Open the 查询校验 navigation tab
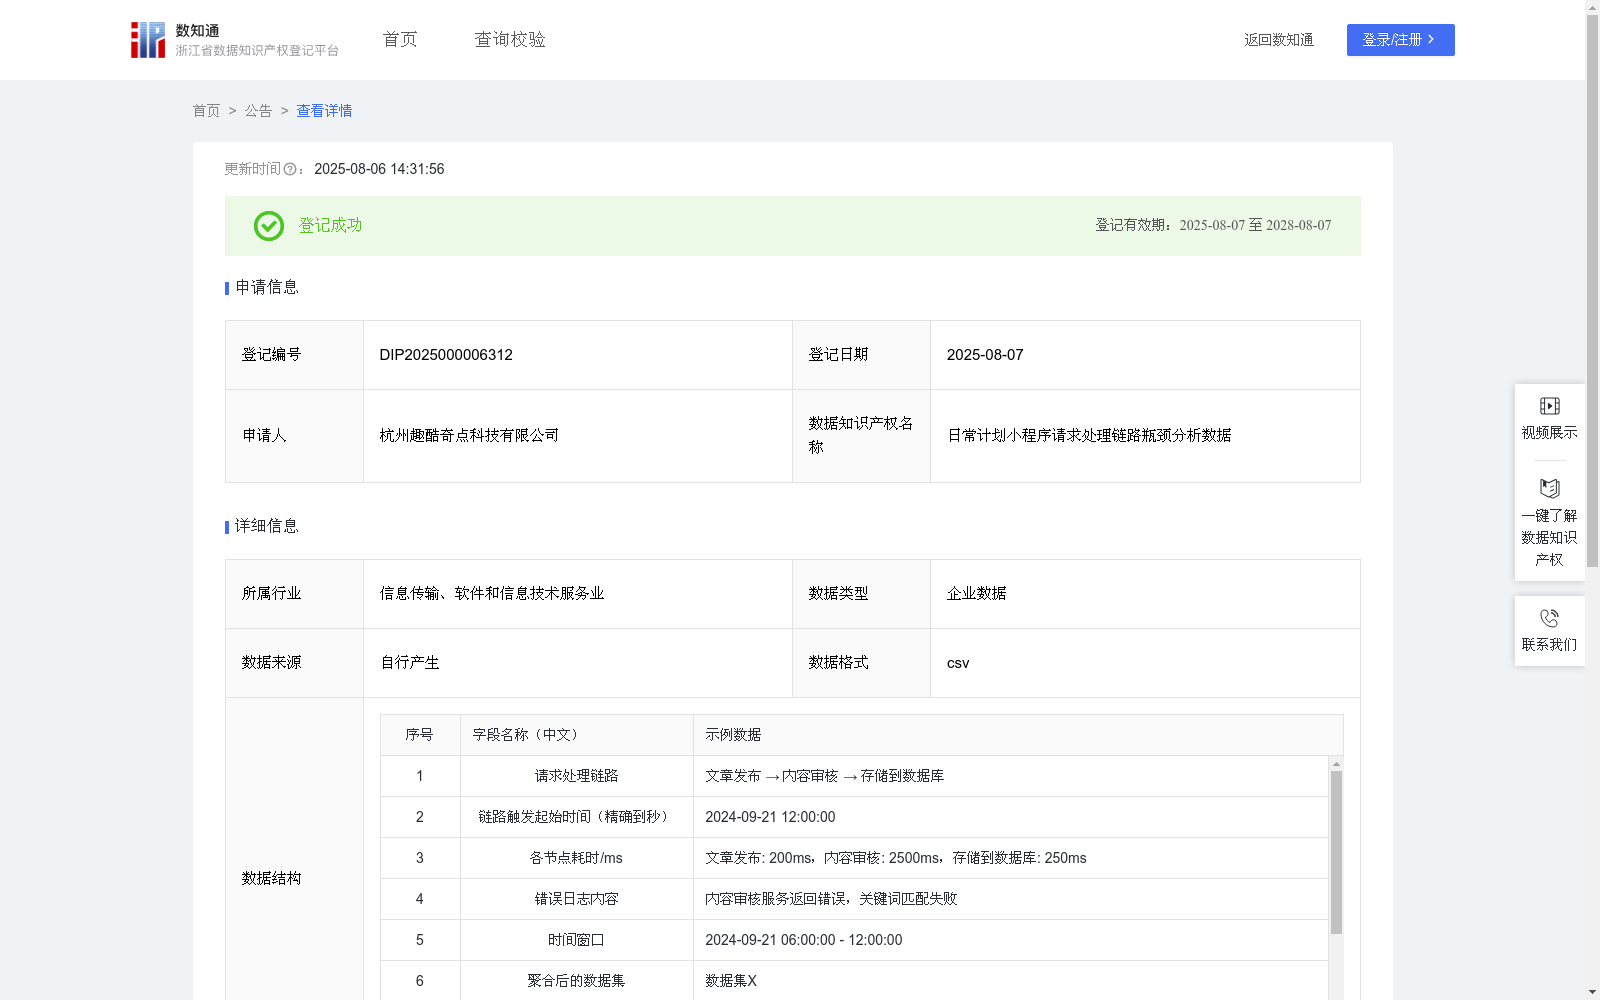The height and width of the screenshot is (1000, 1600). click(510, 40)
